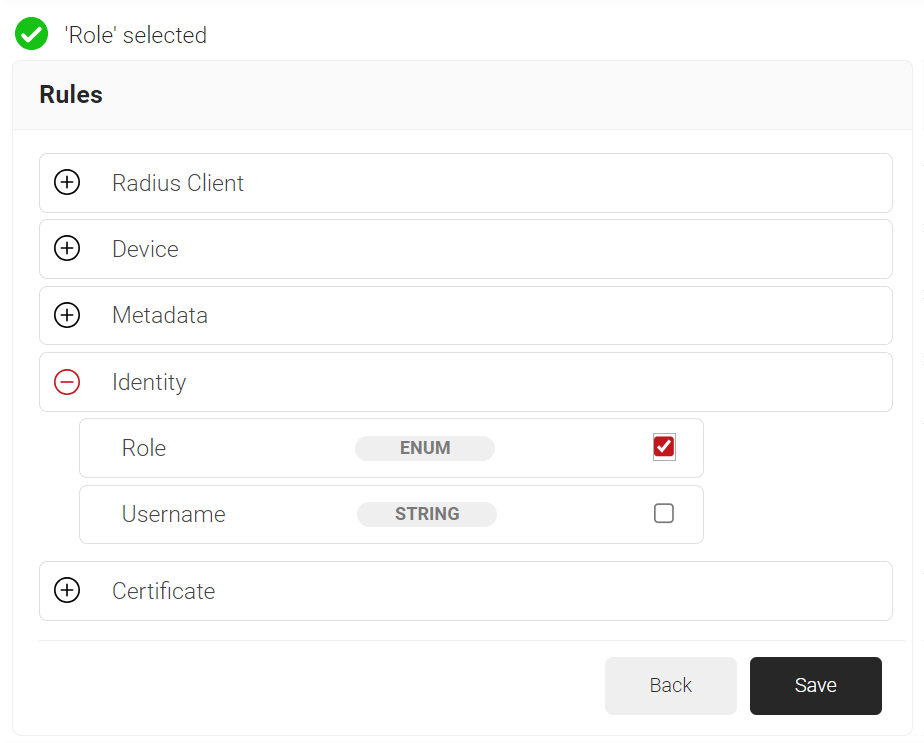
Task: Save the selected rules
Action: (x=815, y=685)
